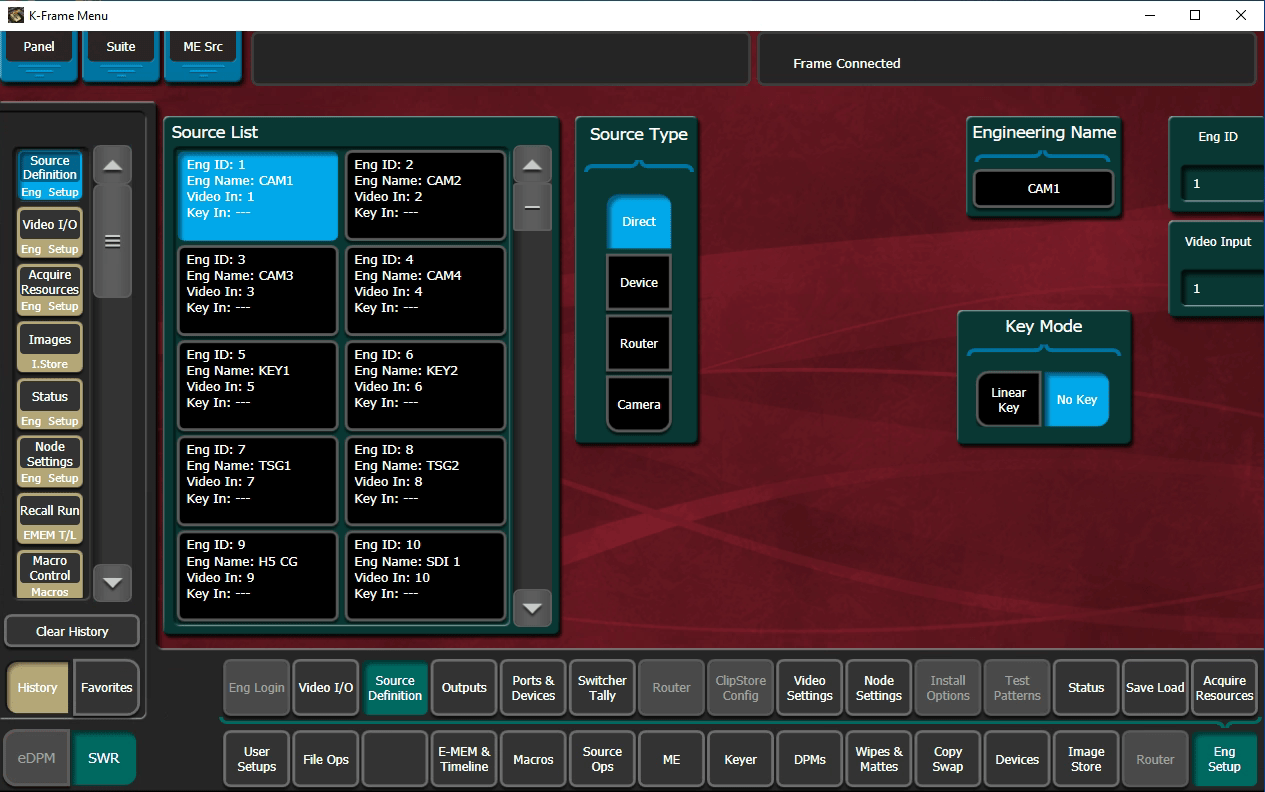Select Router source type

point(639,343)
